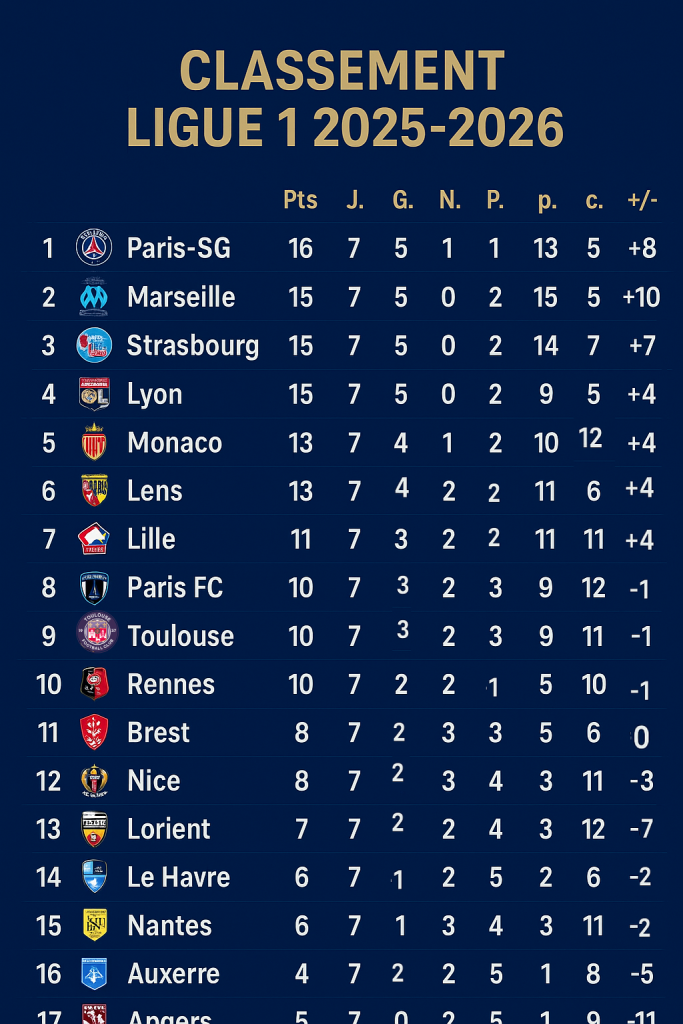Click the Toulouse club crest
The height and width of the screenshot is (1024, 683).
click(x=97, y=634)
